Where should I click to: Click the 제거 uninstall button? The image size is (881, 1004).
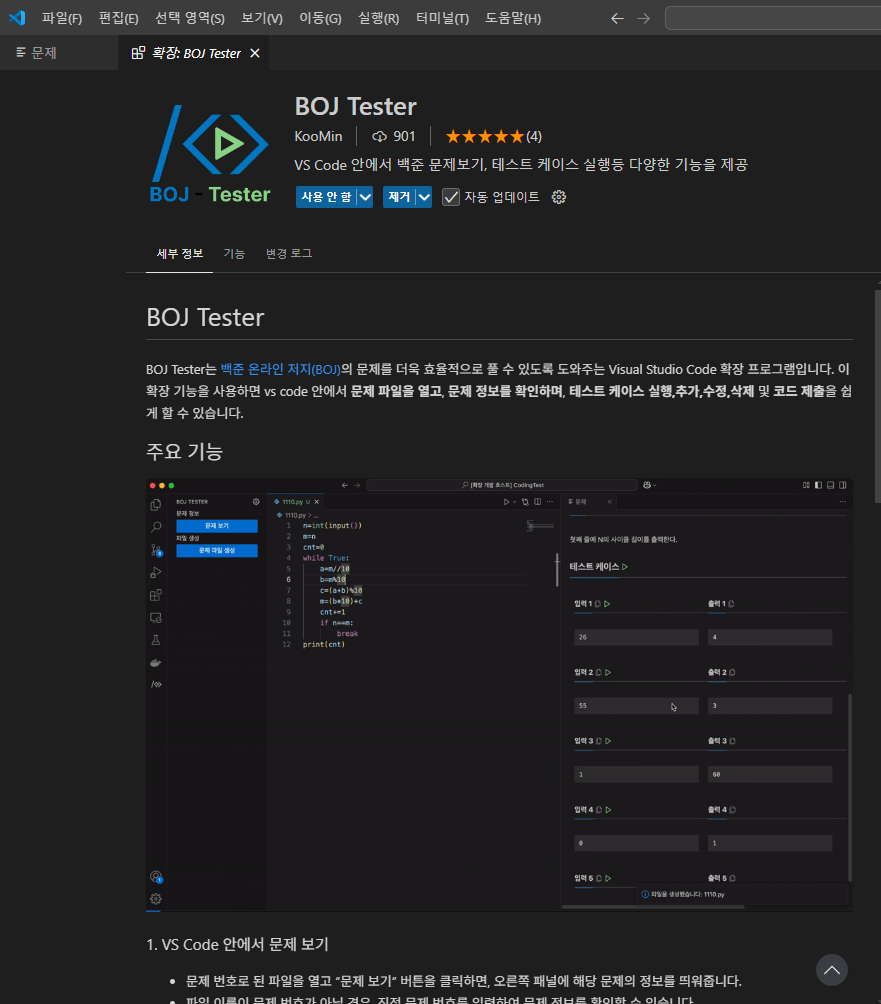399,197
